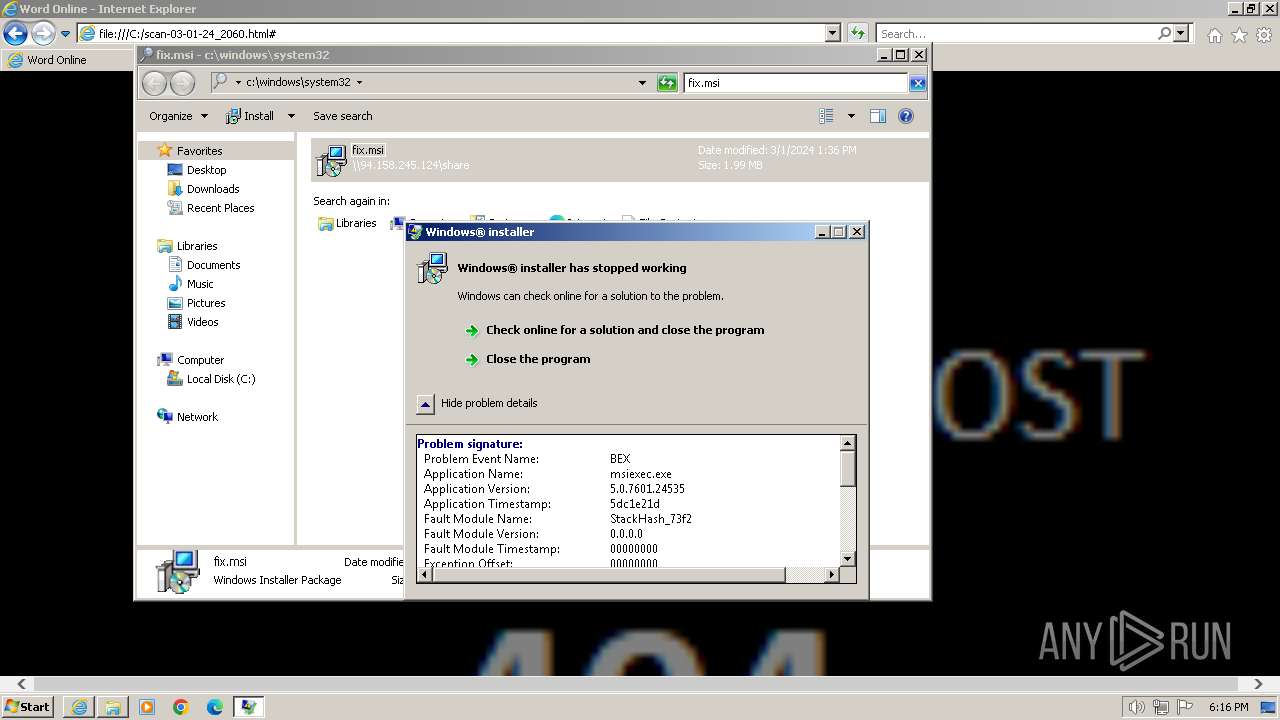Collapse Hide problem details
The height and width of the screenshot is (720, 1280).
477,403
